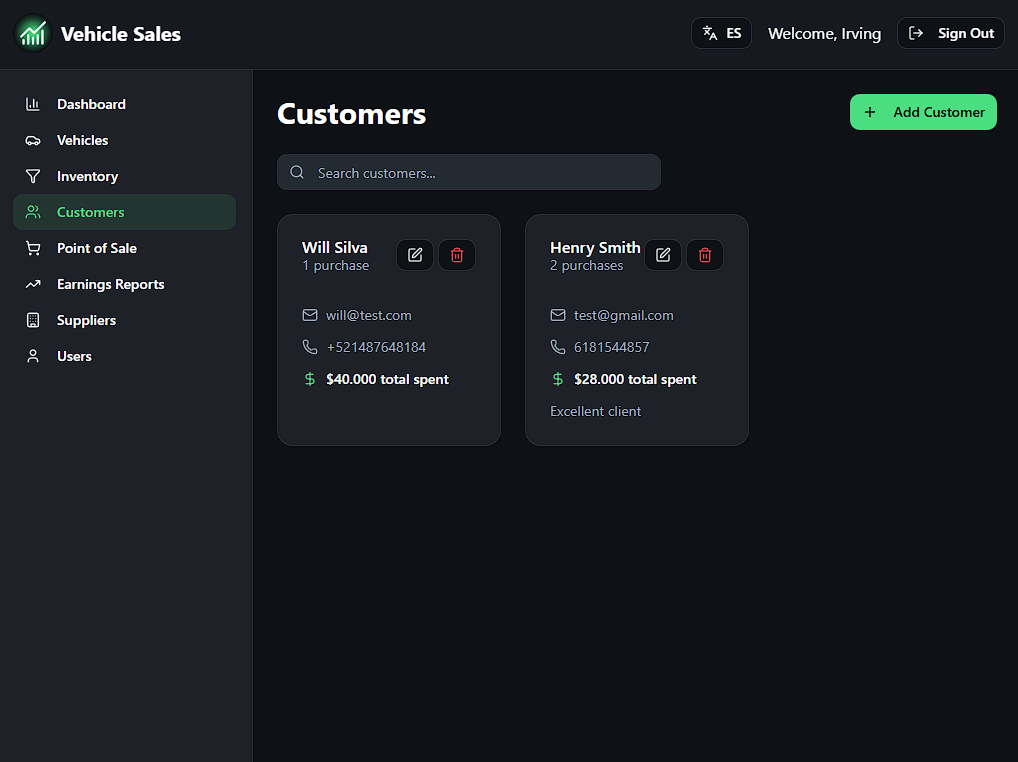Click the plus icon in Add Customer
The width and height of the screenshot is (1018, 762).
pos(870,112)
